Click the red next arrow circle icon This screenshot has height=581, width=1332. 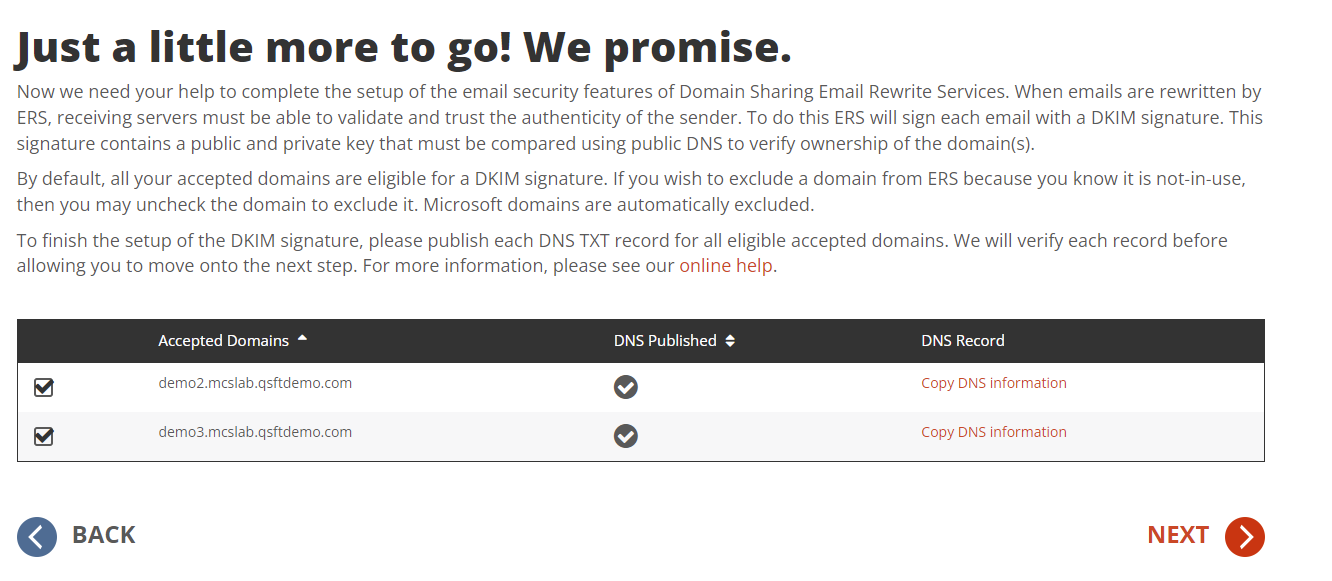(x=1245, y=537)
